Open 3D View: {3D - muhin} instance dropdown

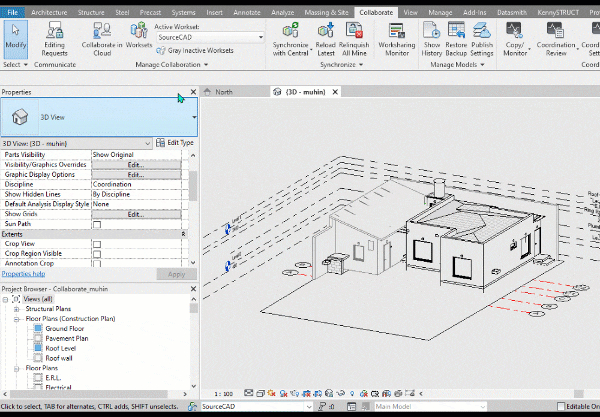coord(147,143)
